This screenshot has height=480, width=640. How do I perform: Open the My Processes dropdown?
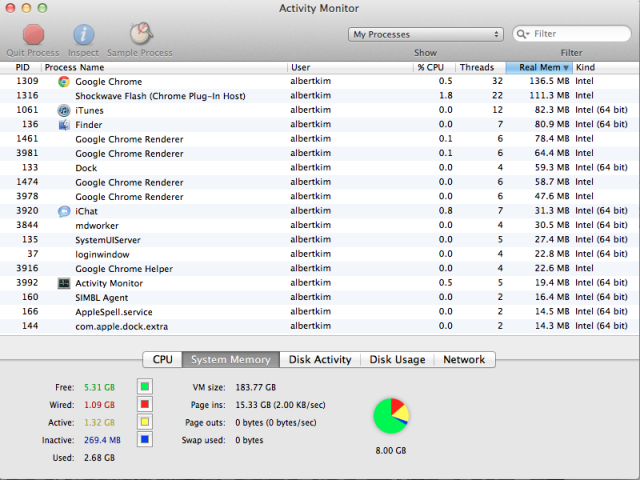[x=425, y=34]
